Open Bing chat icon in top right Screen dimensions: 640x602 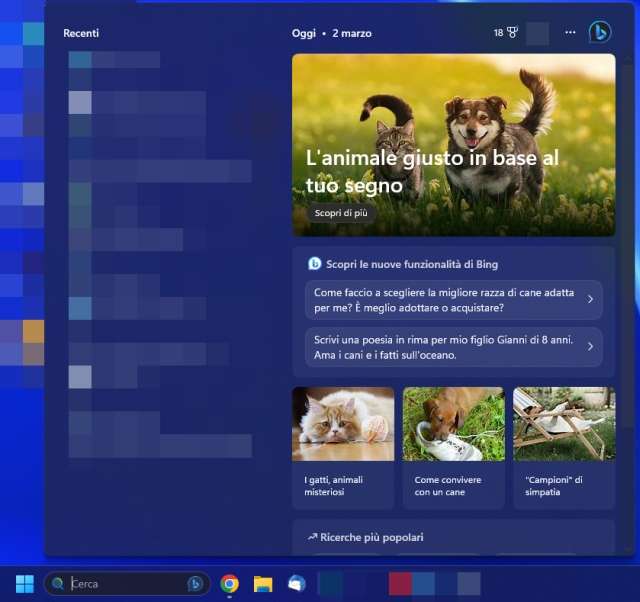(x=600, y=32)
